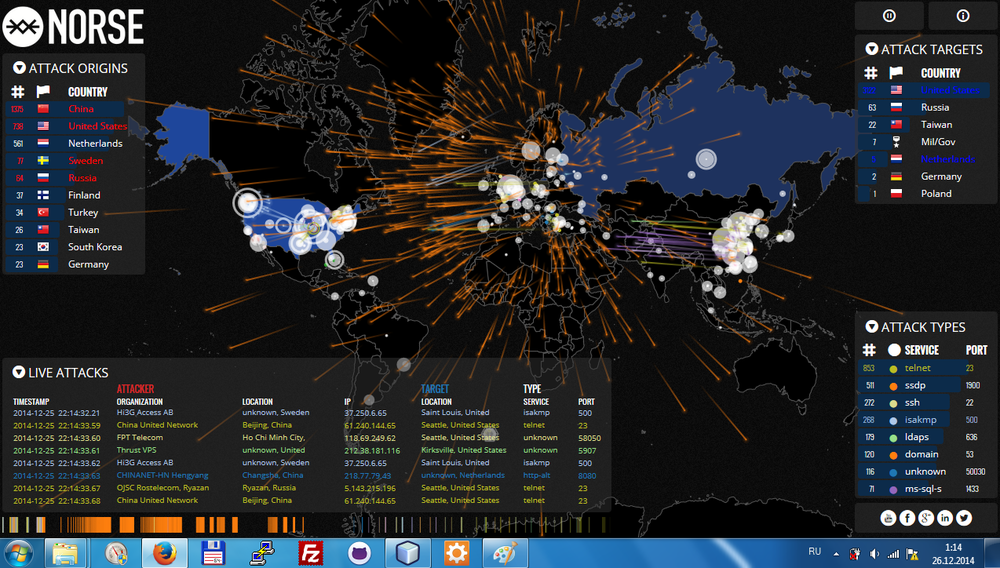Open Norse Facebook page icon
1000x568 pixels.
(907, 518)
